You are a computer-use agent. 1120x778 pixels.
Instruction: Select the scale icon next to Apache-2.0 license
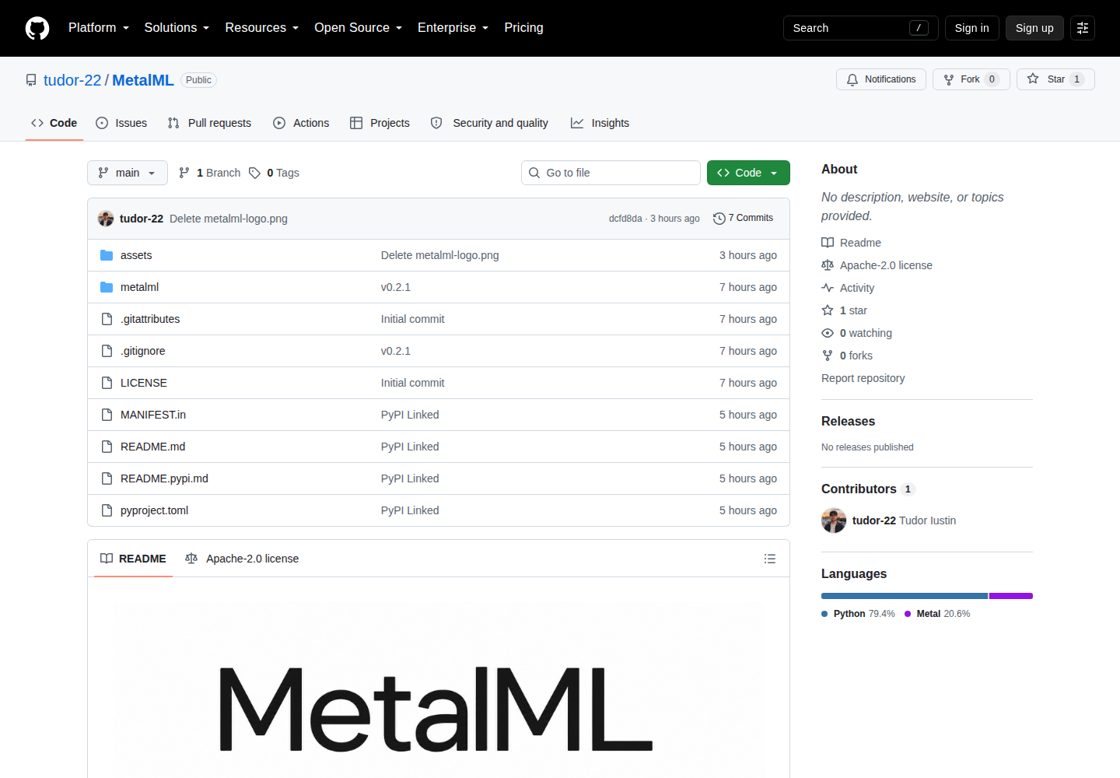(x=827, y=265)
